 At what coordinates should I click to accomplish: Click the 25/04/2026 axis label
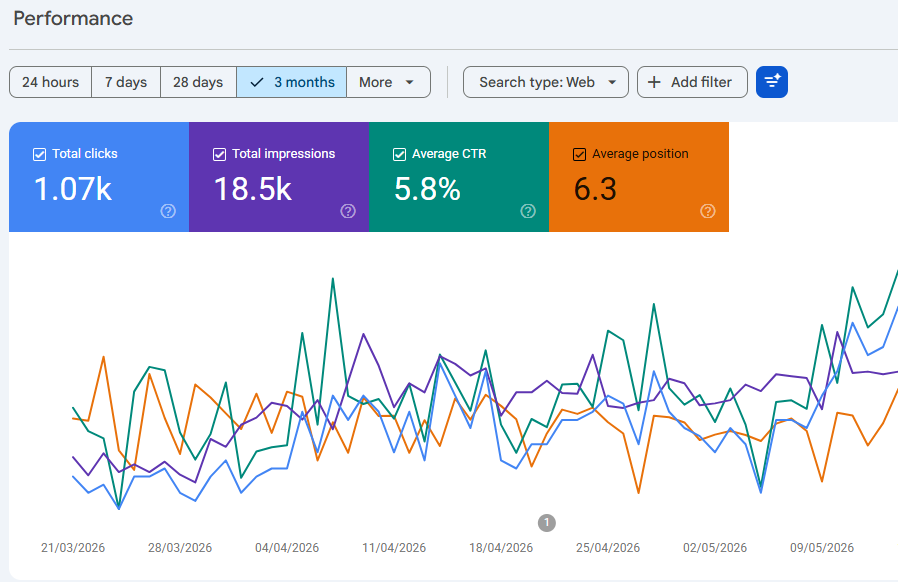(x=608, y=548)
